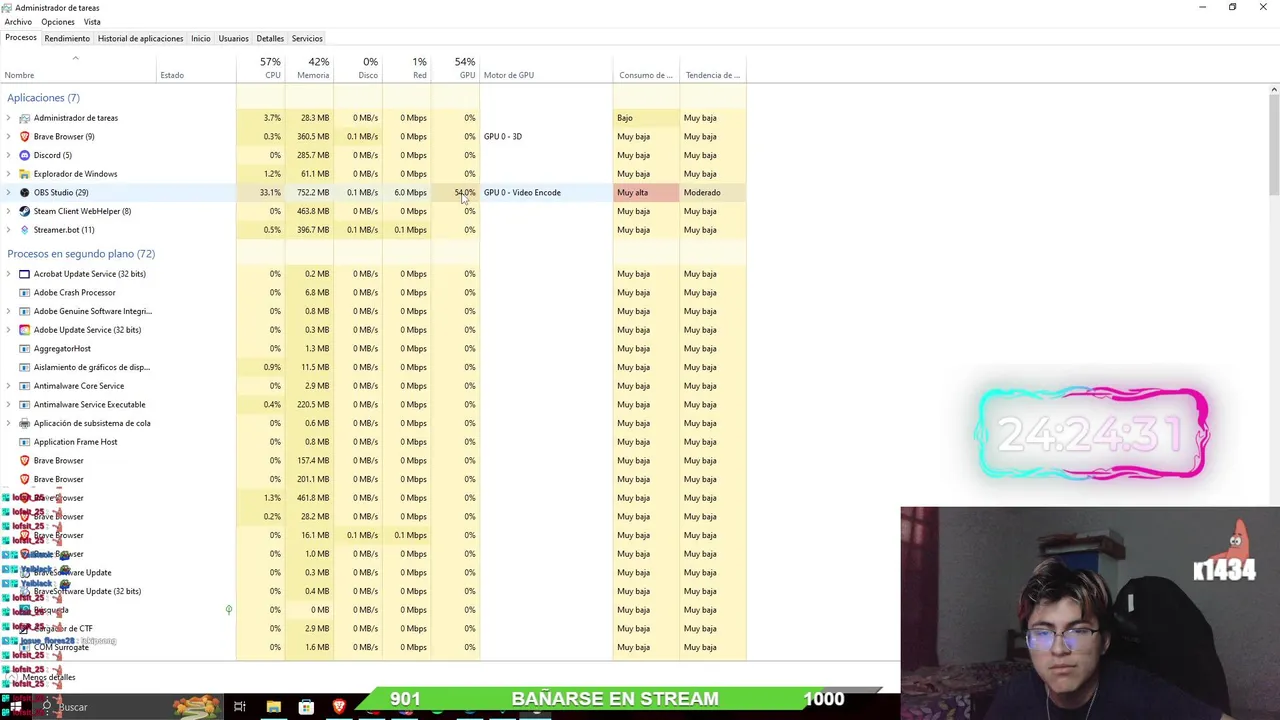Screen dimensions: 1280x720
Task: Open the Archivo menu
Action: tap(18, 22)
